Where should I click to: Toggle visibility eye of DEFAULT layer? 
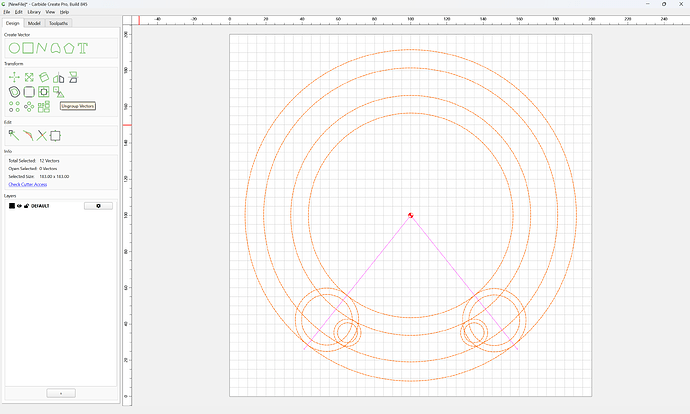[19, 206]
